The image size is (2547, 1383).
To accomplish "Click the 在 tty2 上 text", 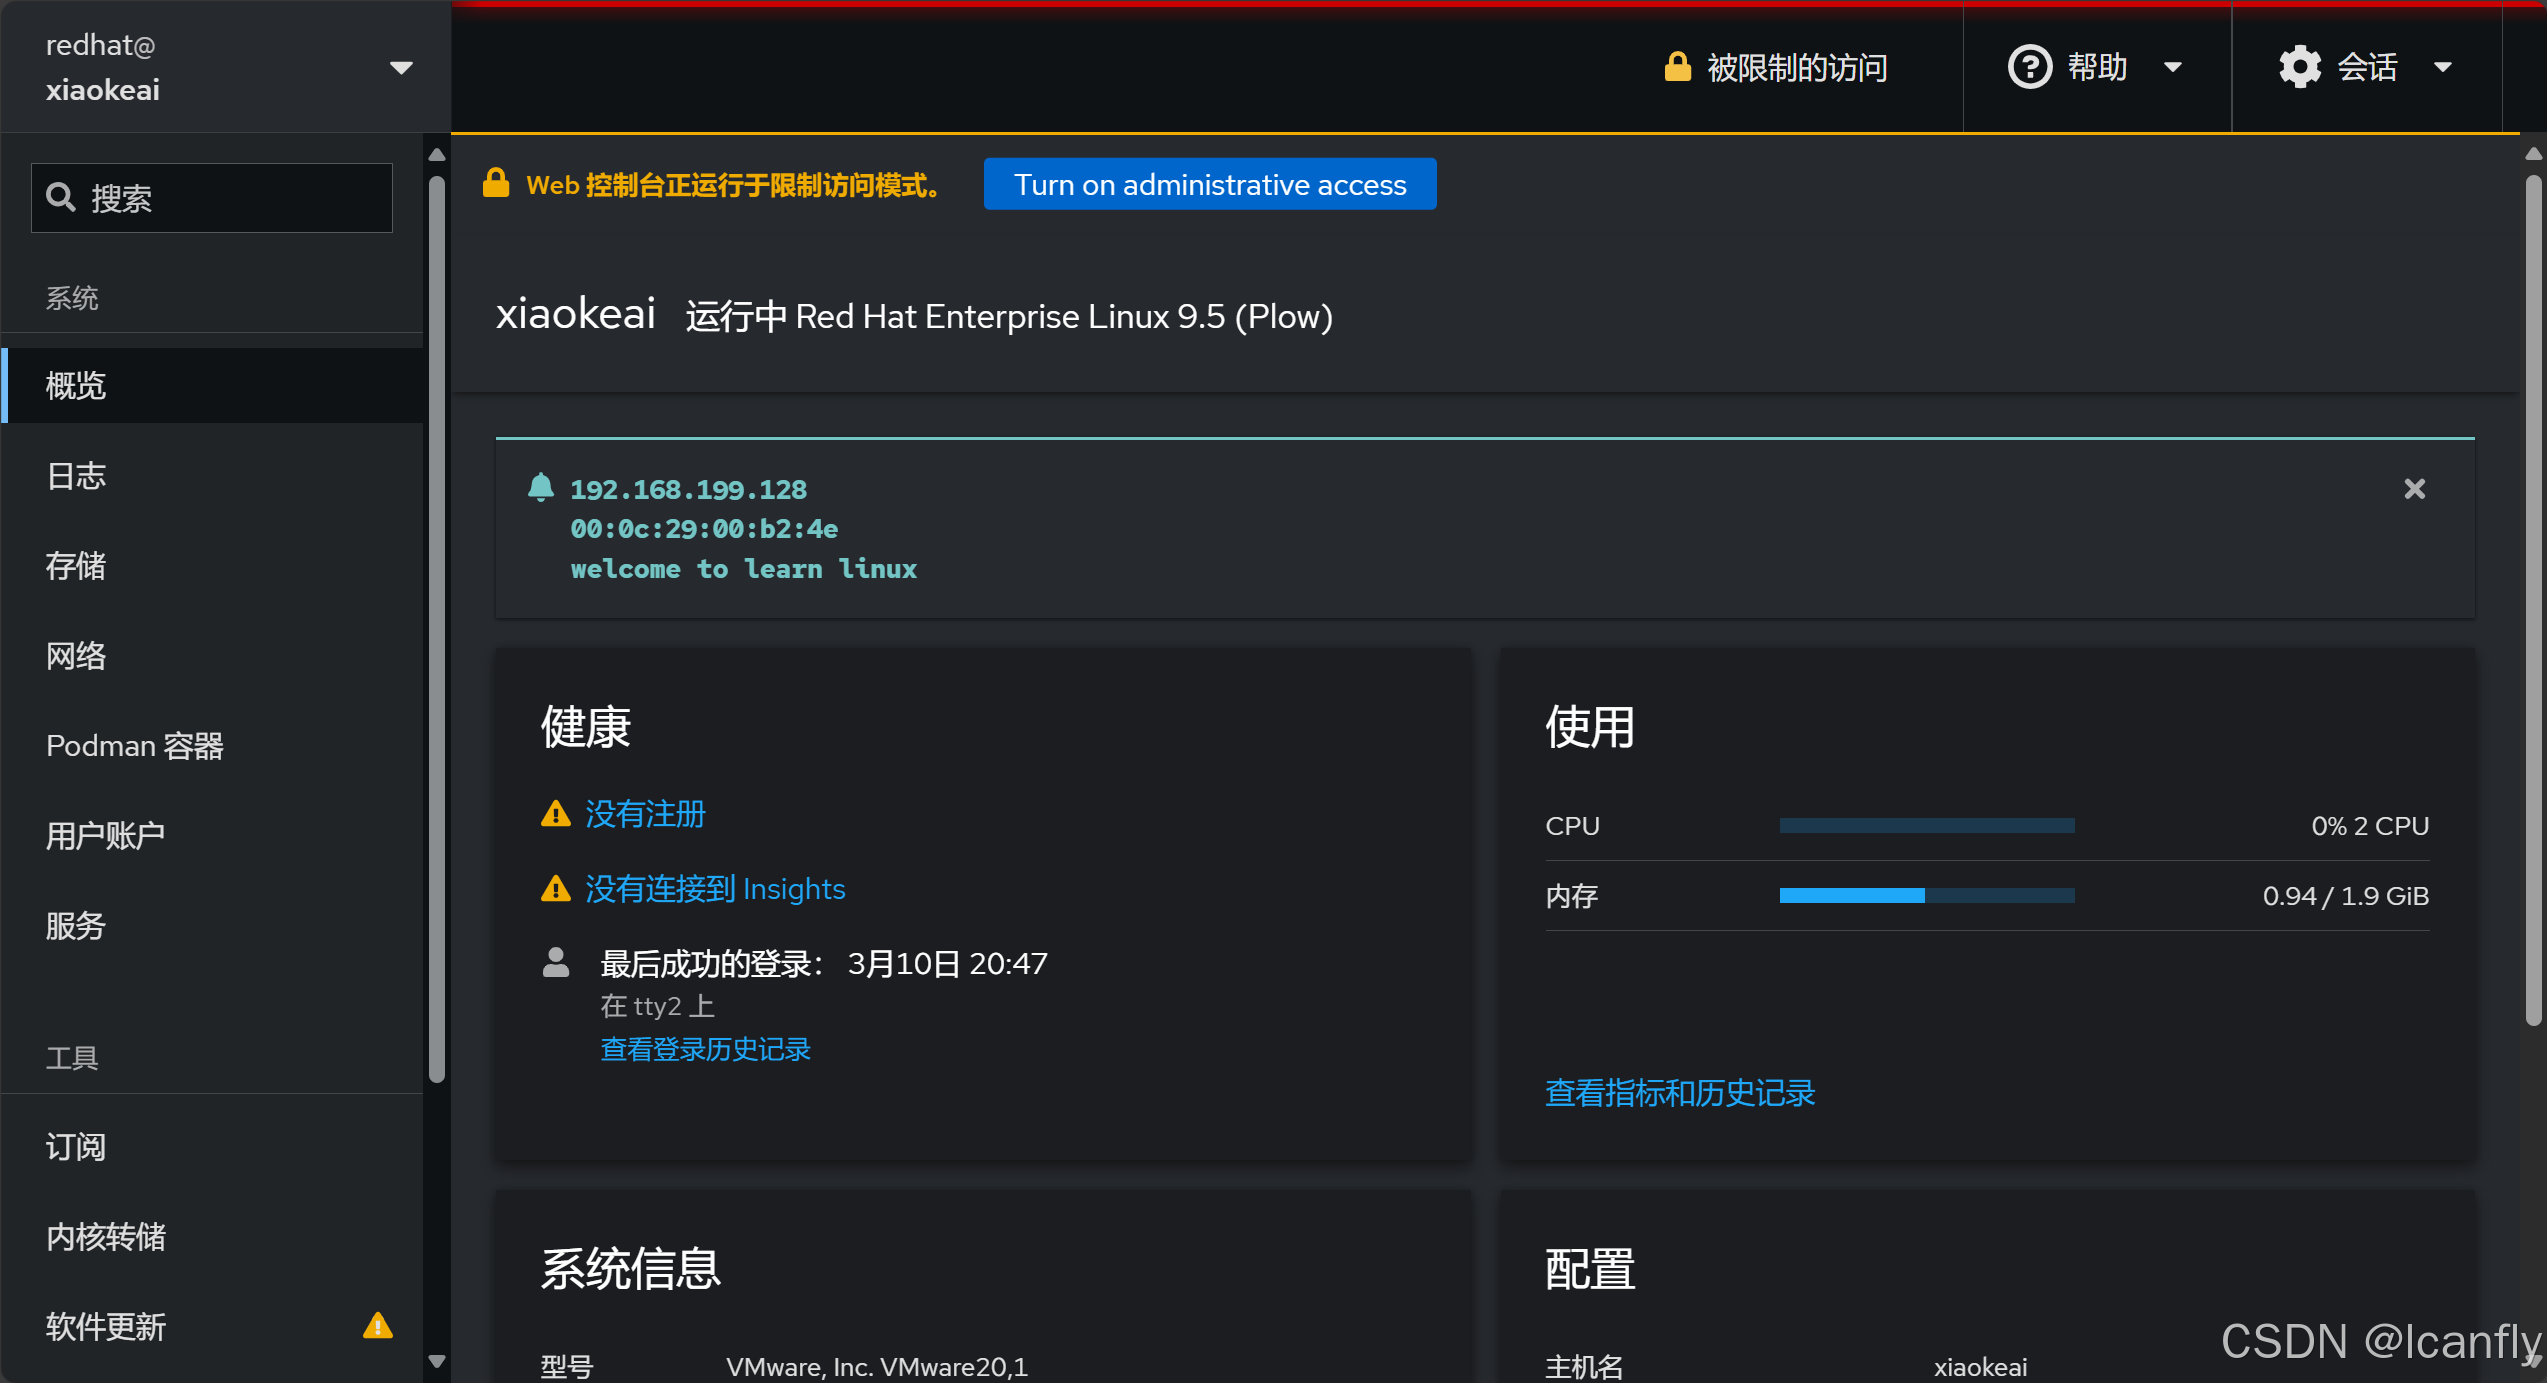I will [657, 1005].
